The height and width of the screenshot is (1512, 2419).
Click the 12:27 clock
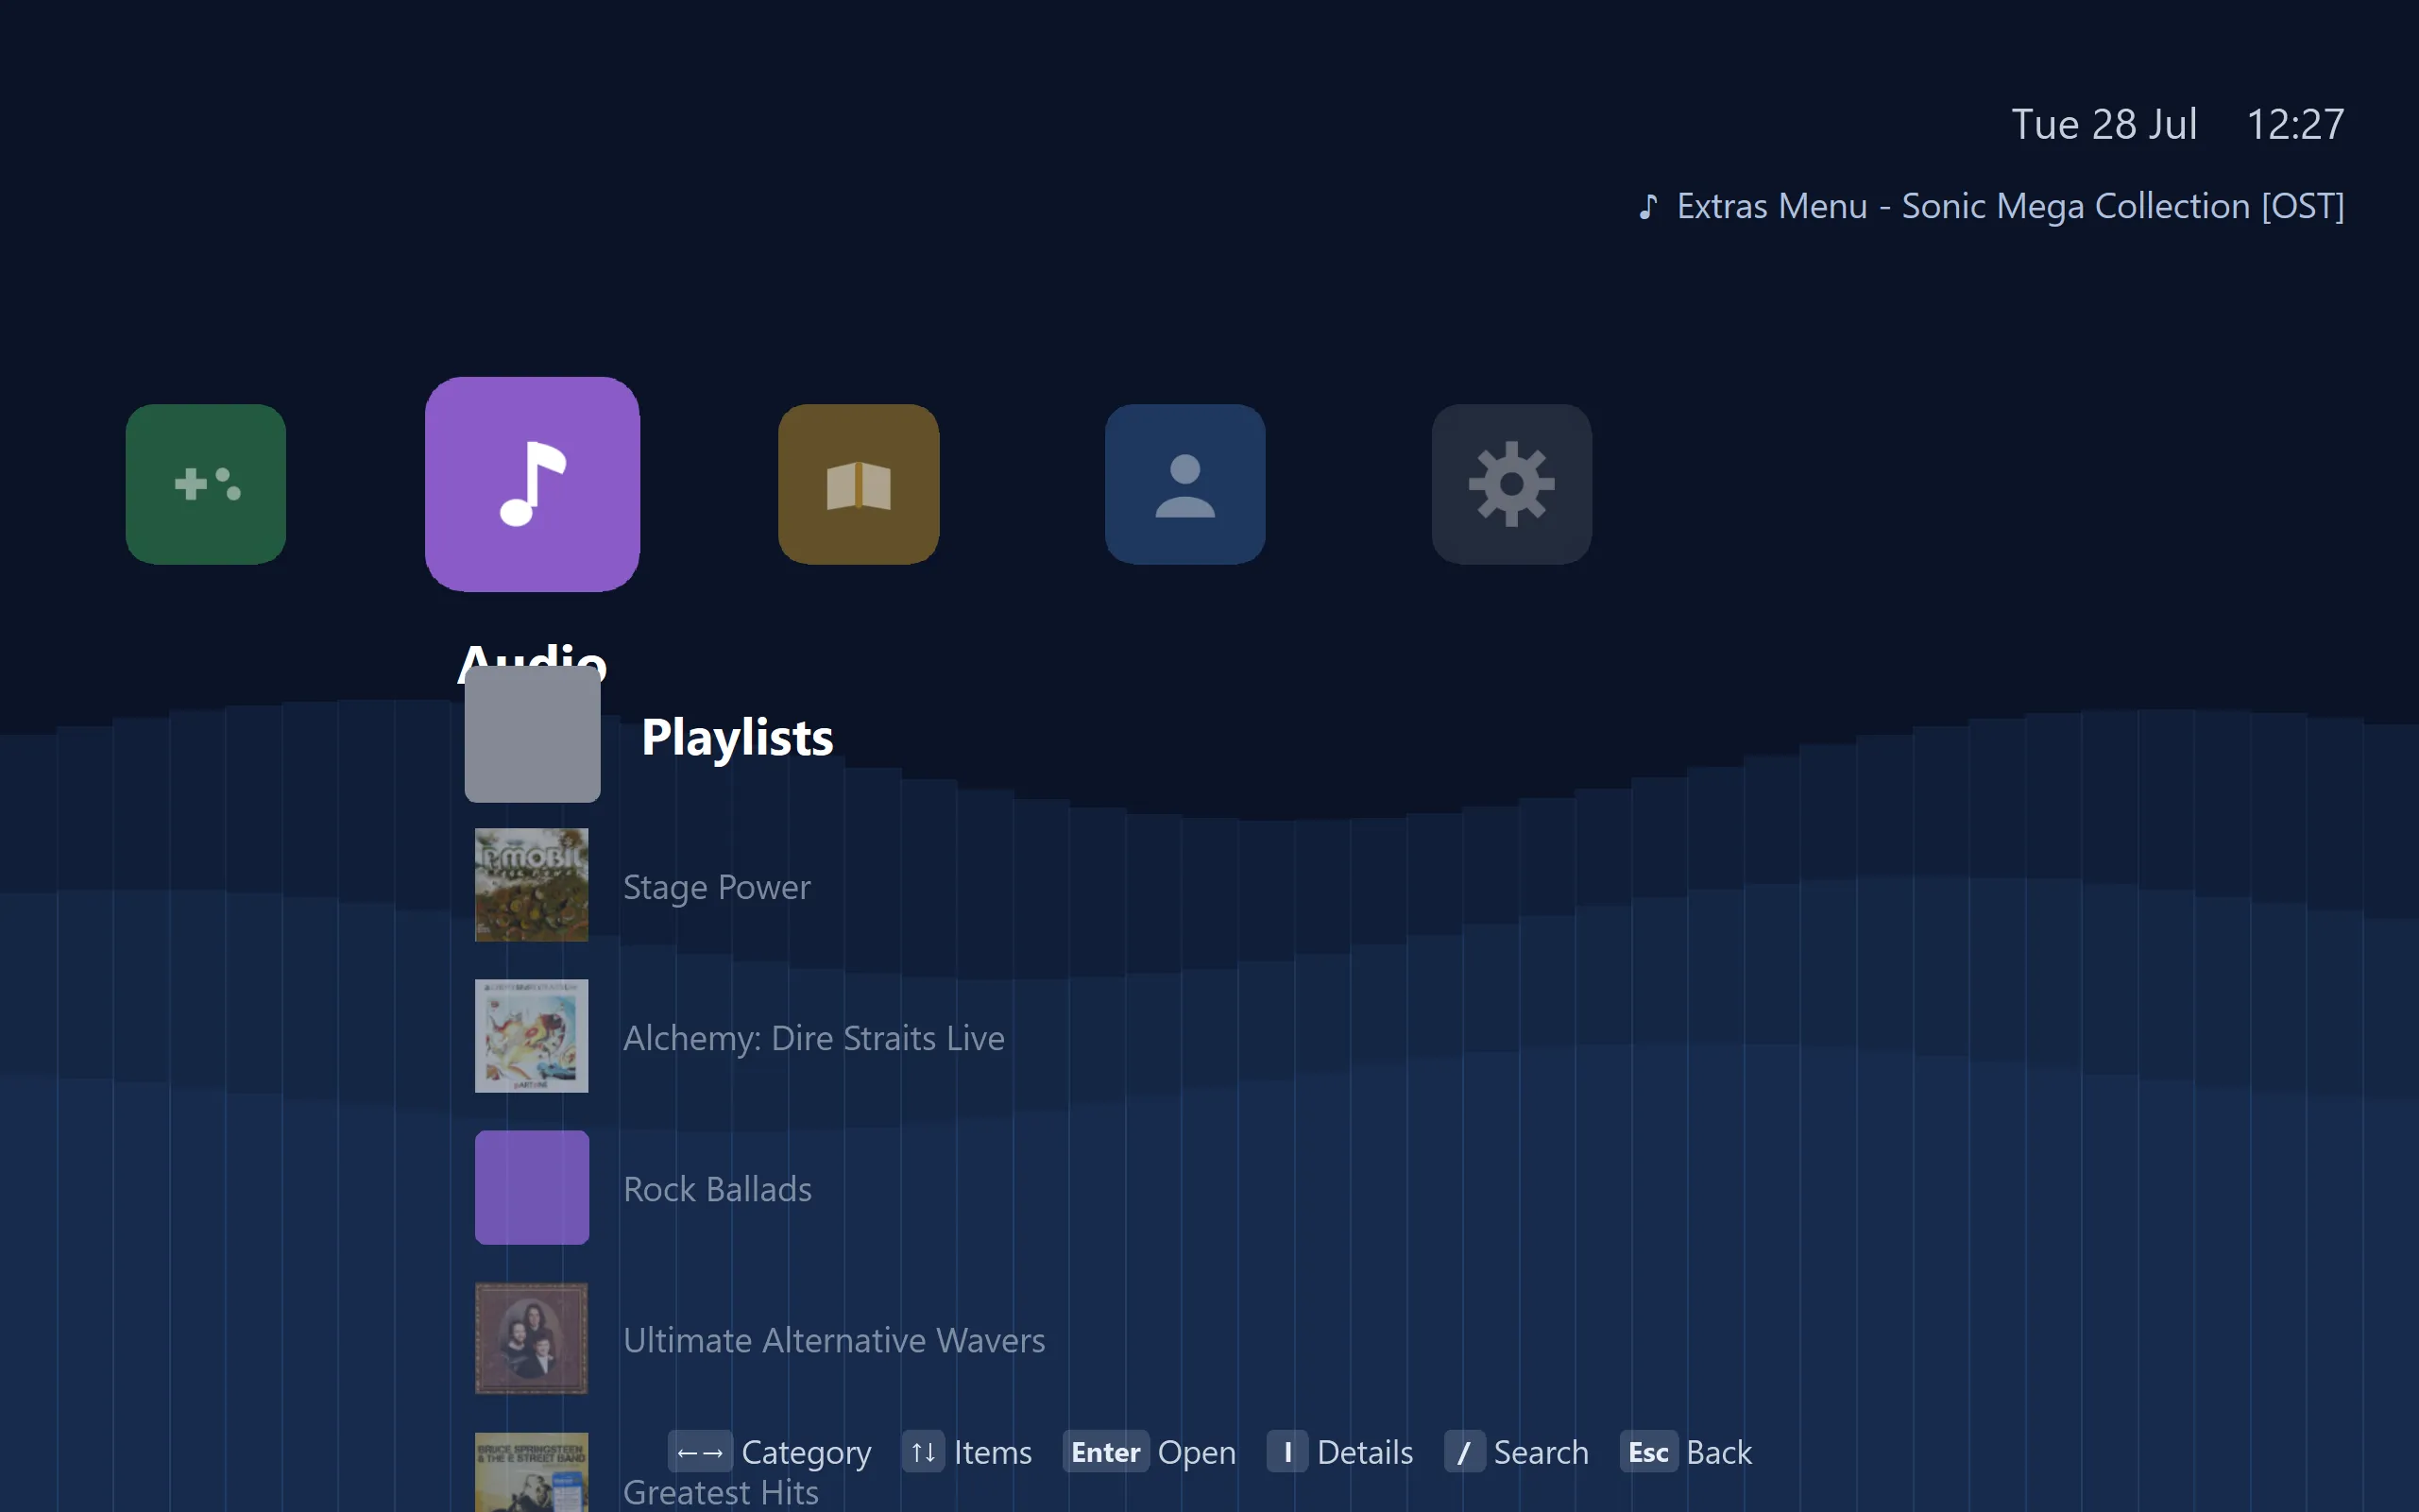tap(2295, 124)
